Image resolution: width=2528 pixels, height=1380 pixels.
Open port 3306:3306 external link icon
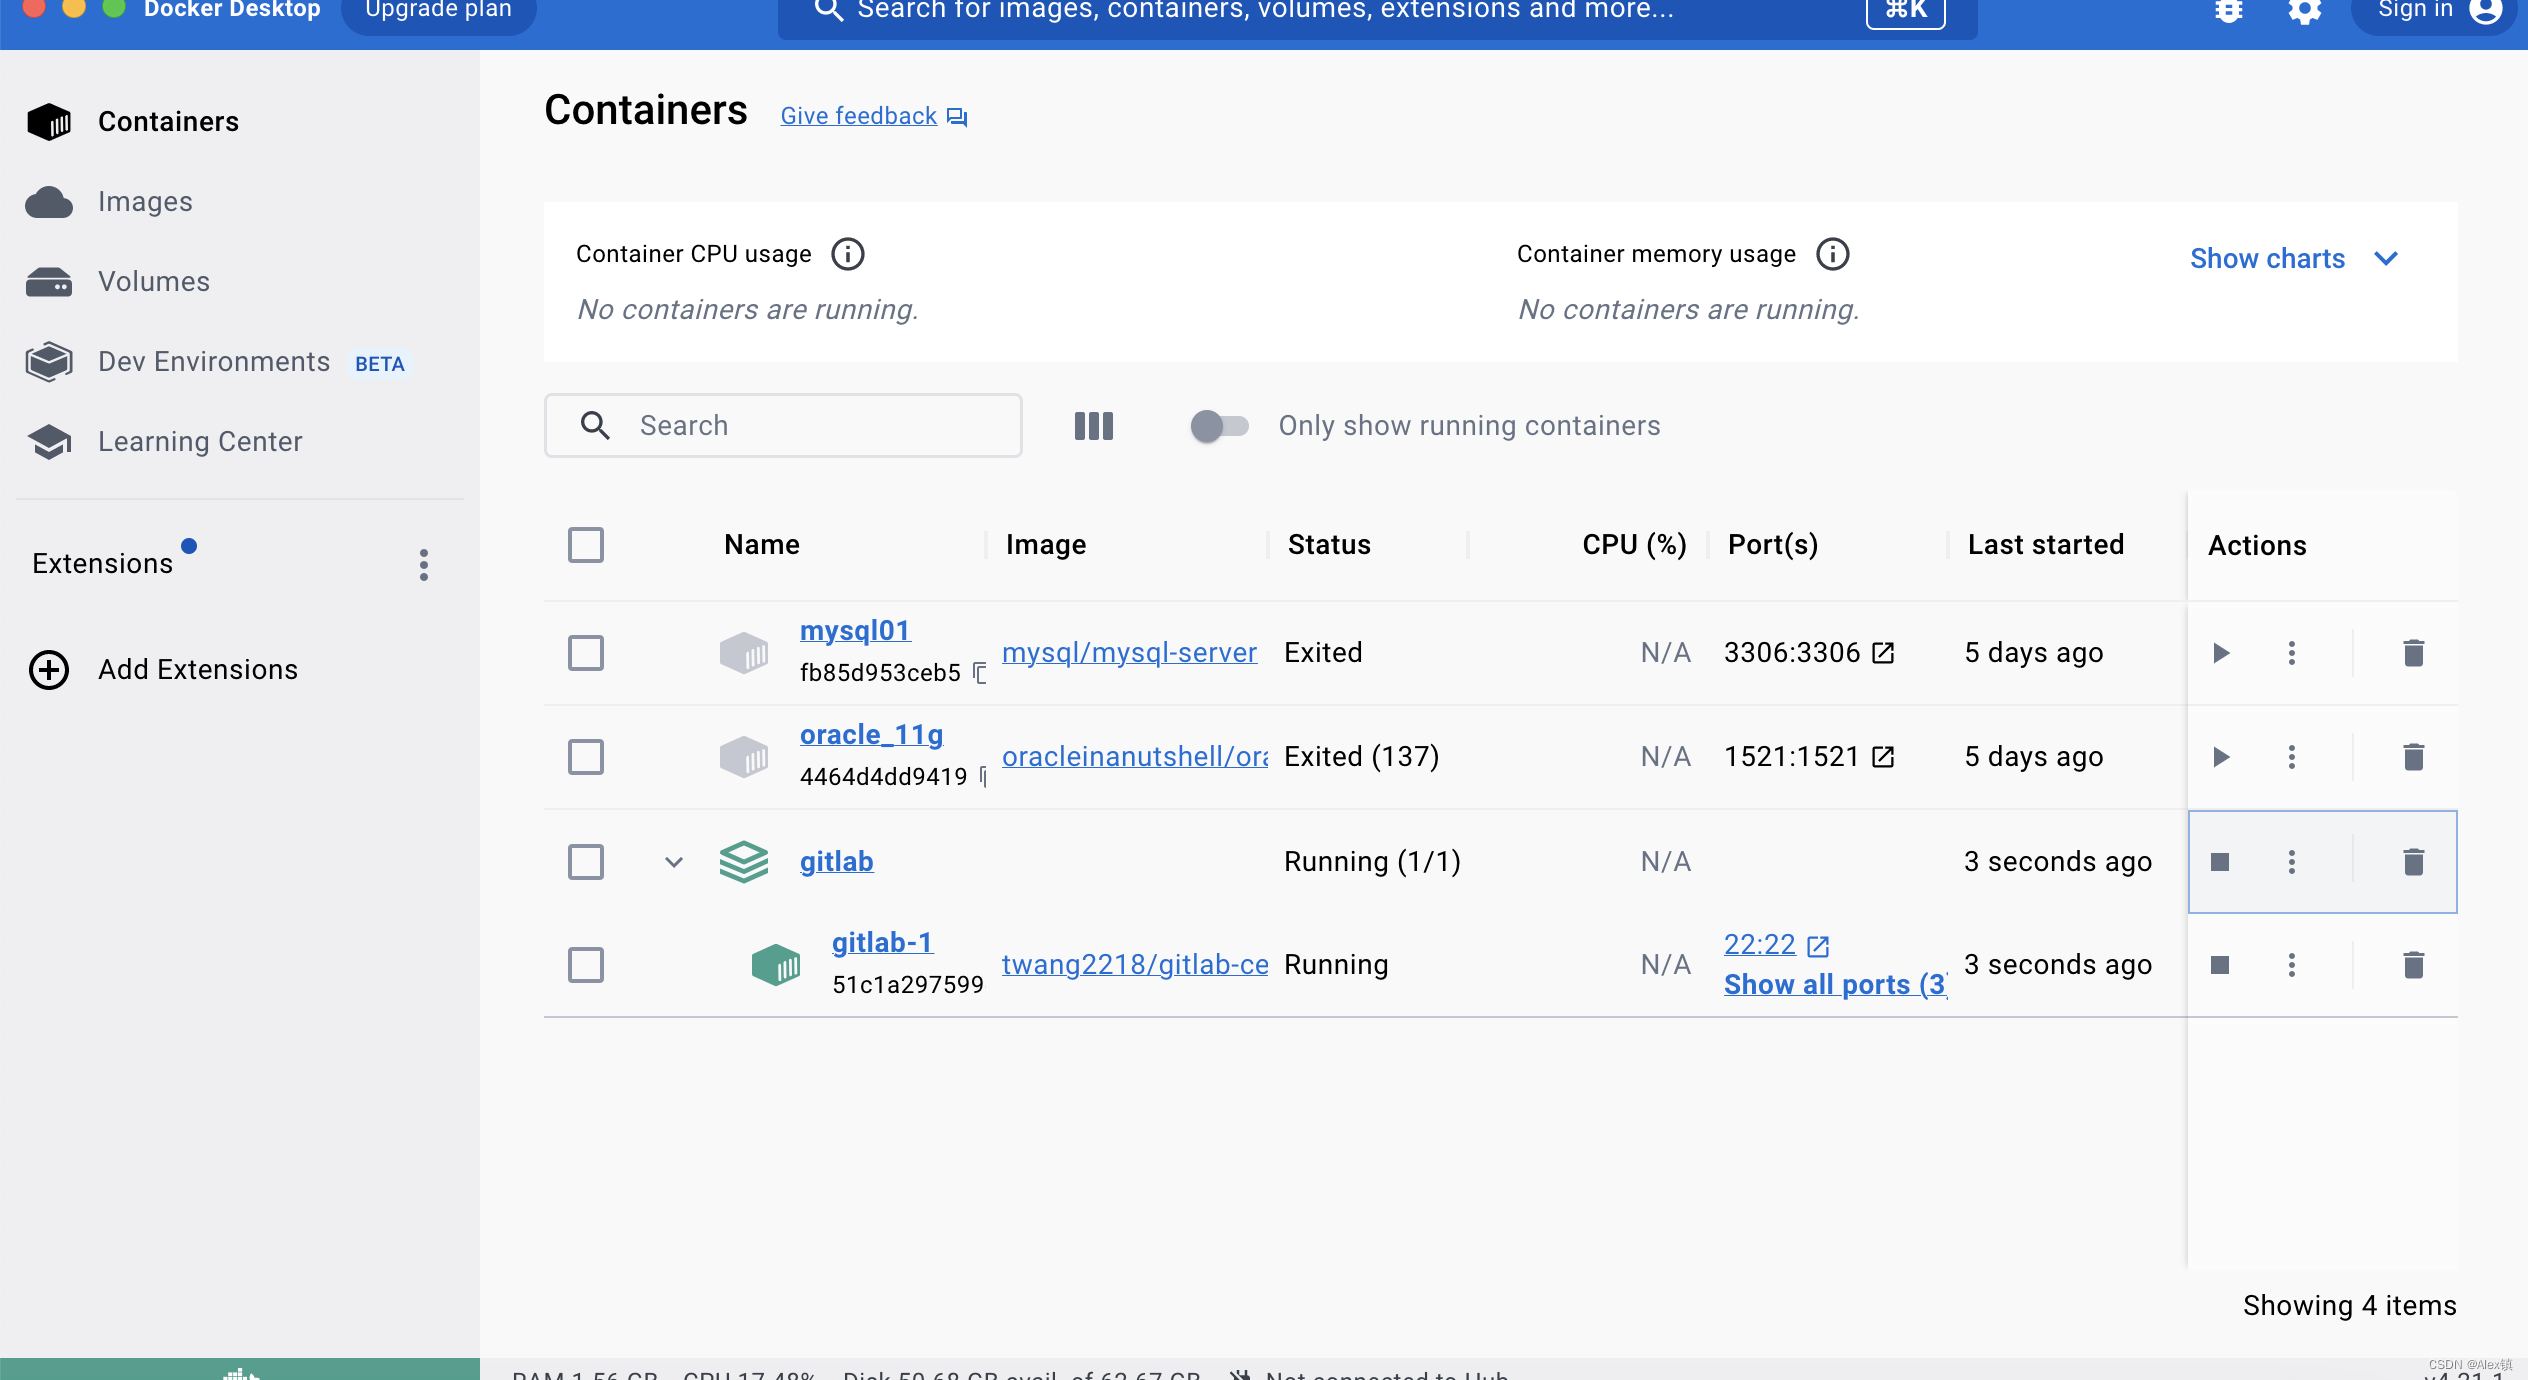tap(1883, 653)
